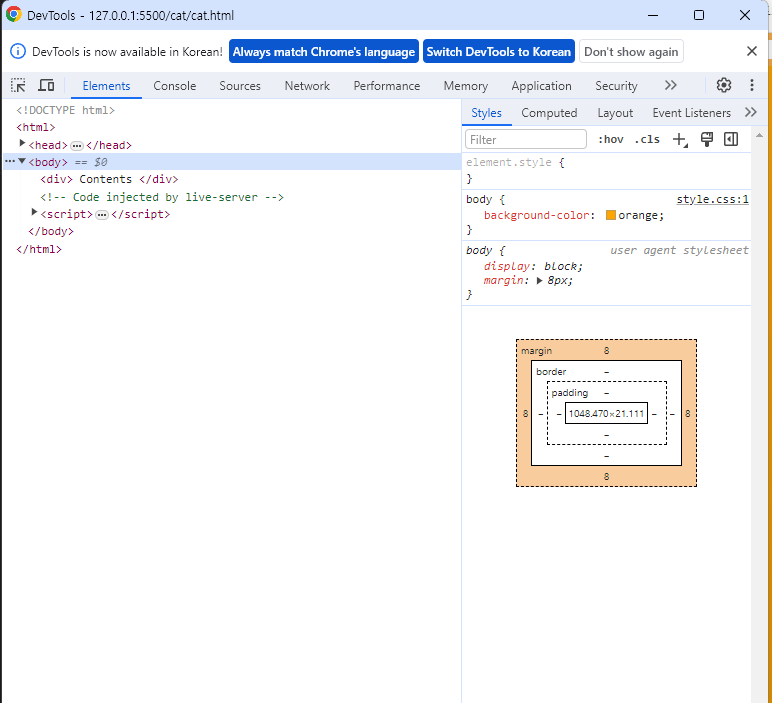Close the DevTools window
The height and width of the screenshot is (703, 772).
pyautogui.click(x=745, y=15)
